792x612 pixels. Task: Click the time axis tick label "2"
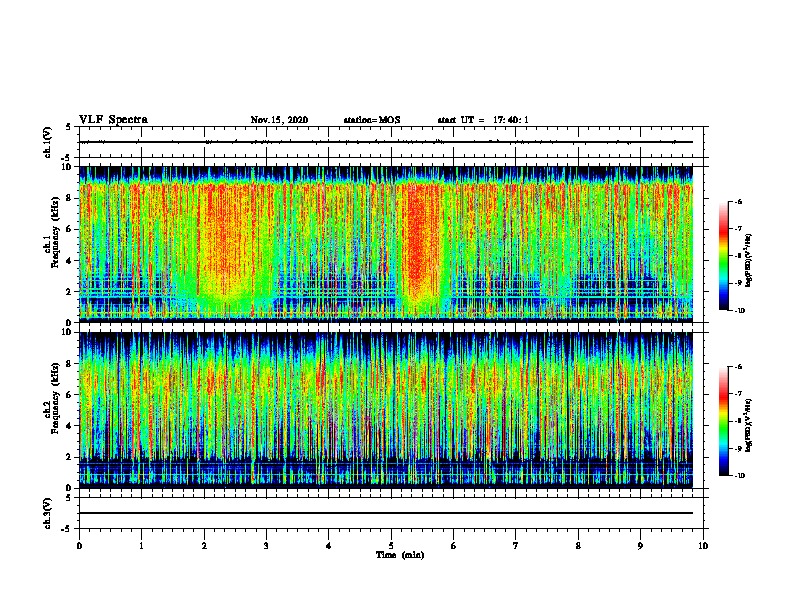coord(204,546)
